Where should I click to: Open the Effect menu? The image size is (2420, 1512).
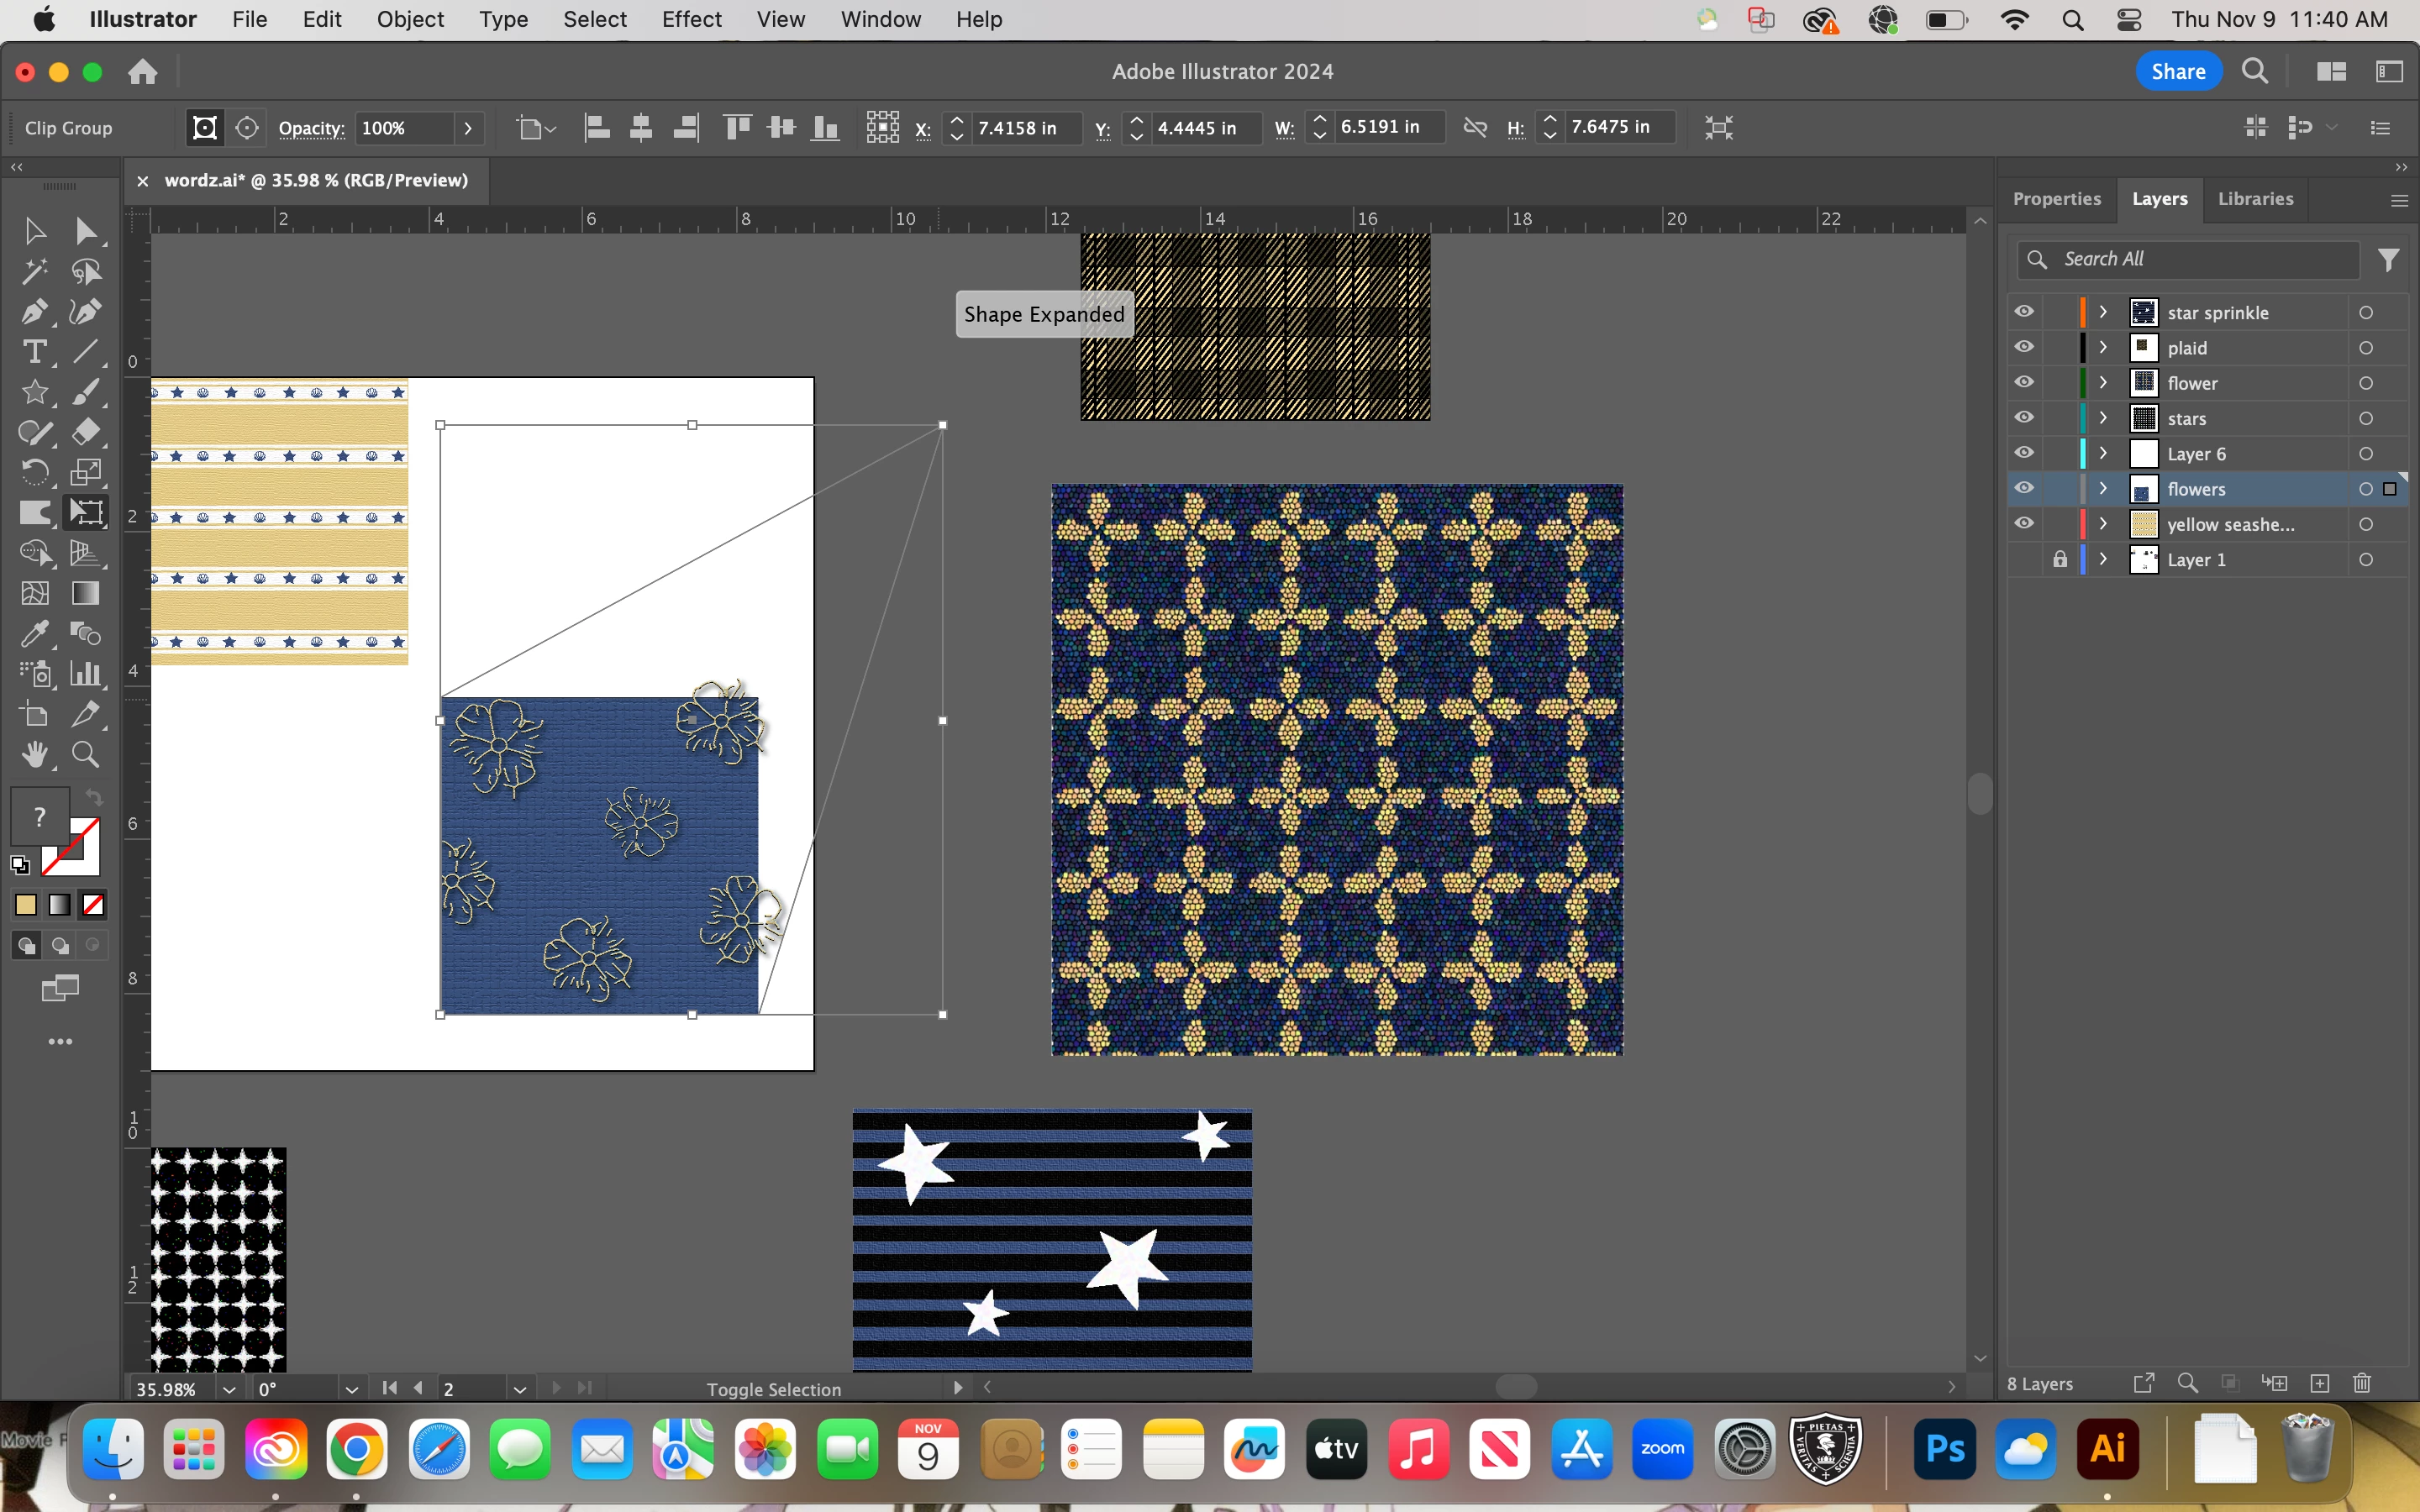pyautogui.click(x=691, y=19)
